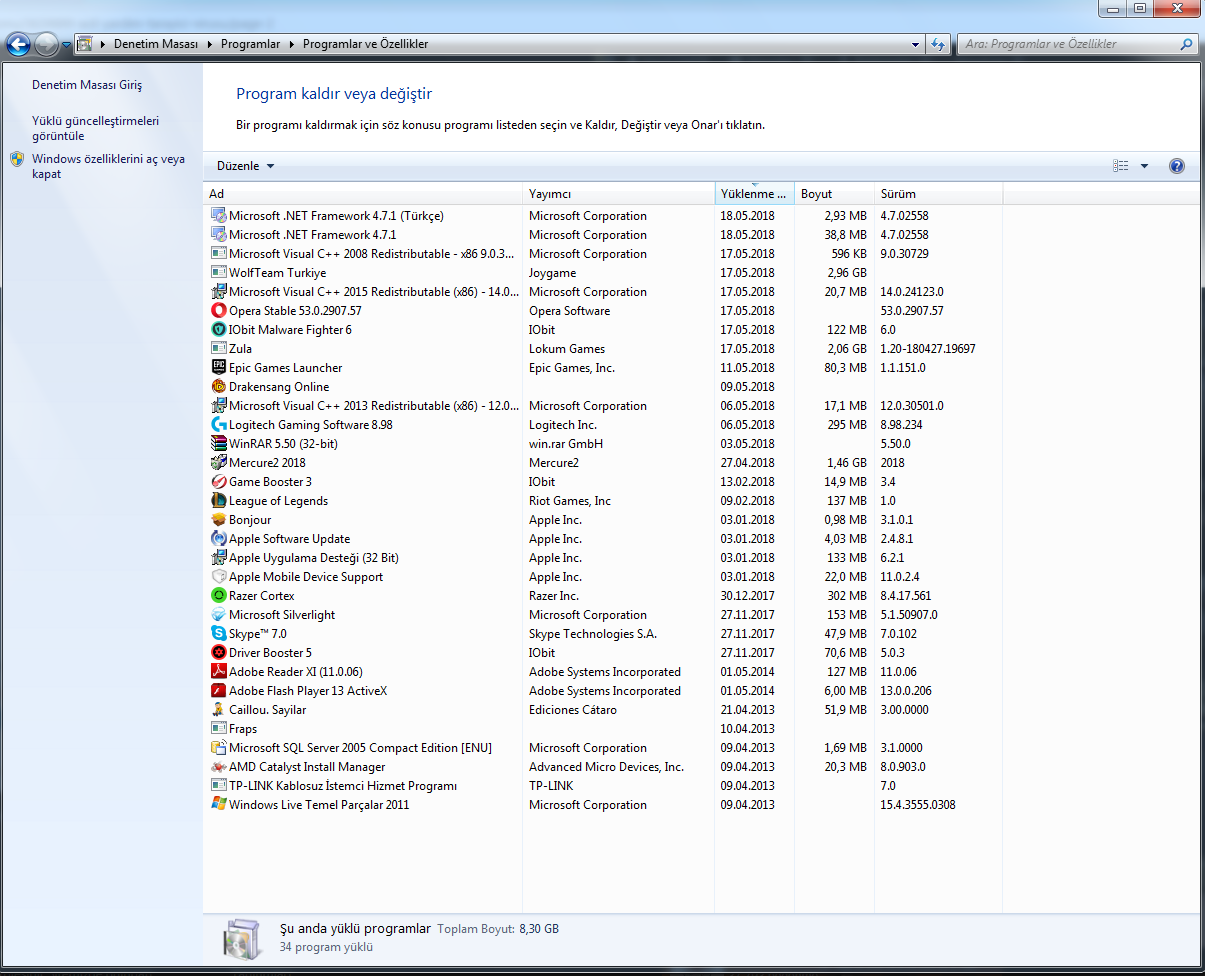The height and width of the screenshot is (976, 1205).
Task: Click publisher Skype Technologies S.A.
Action: (x=593, y=634)
